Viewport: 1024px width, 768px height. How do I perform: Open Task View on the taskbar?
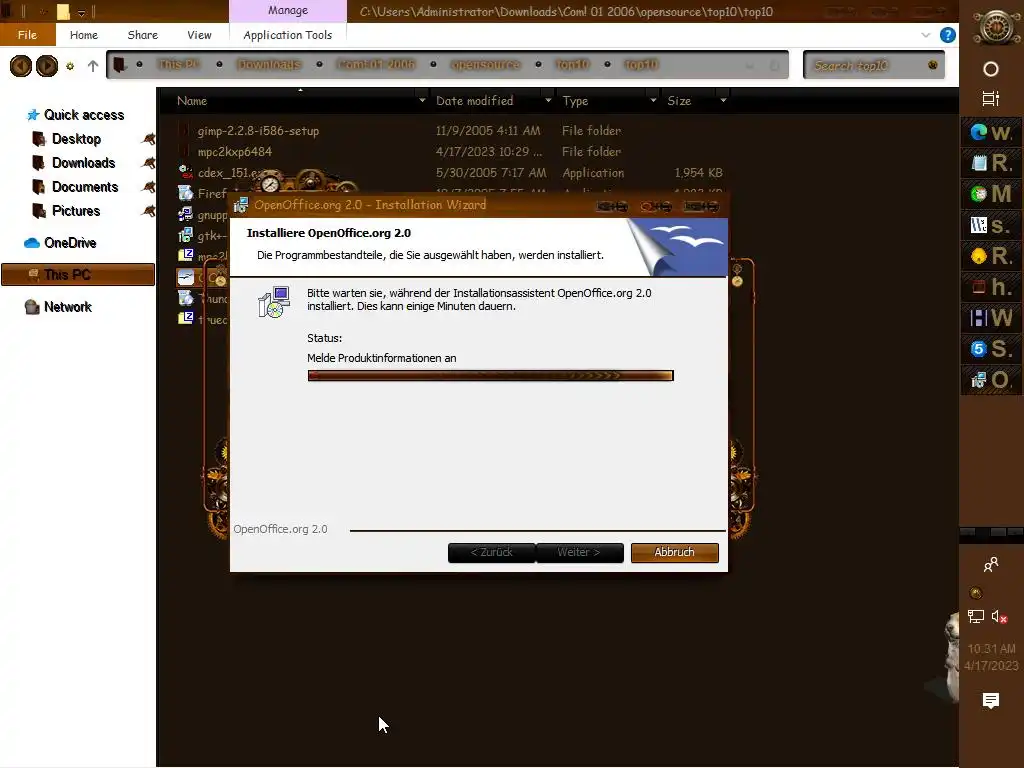click(x=991, y=99)
